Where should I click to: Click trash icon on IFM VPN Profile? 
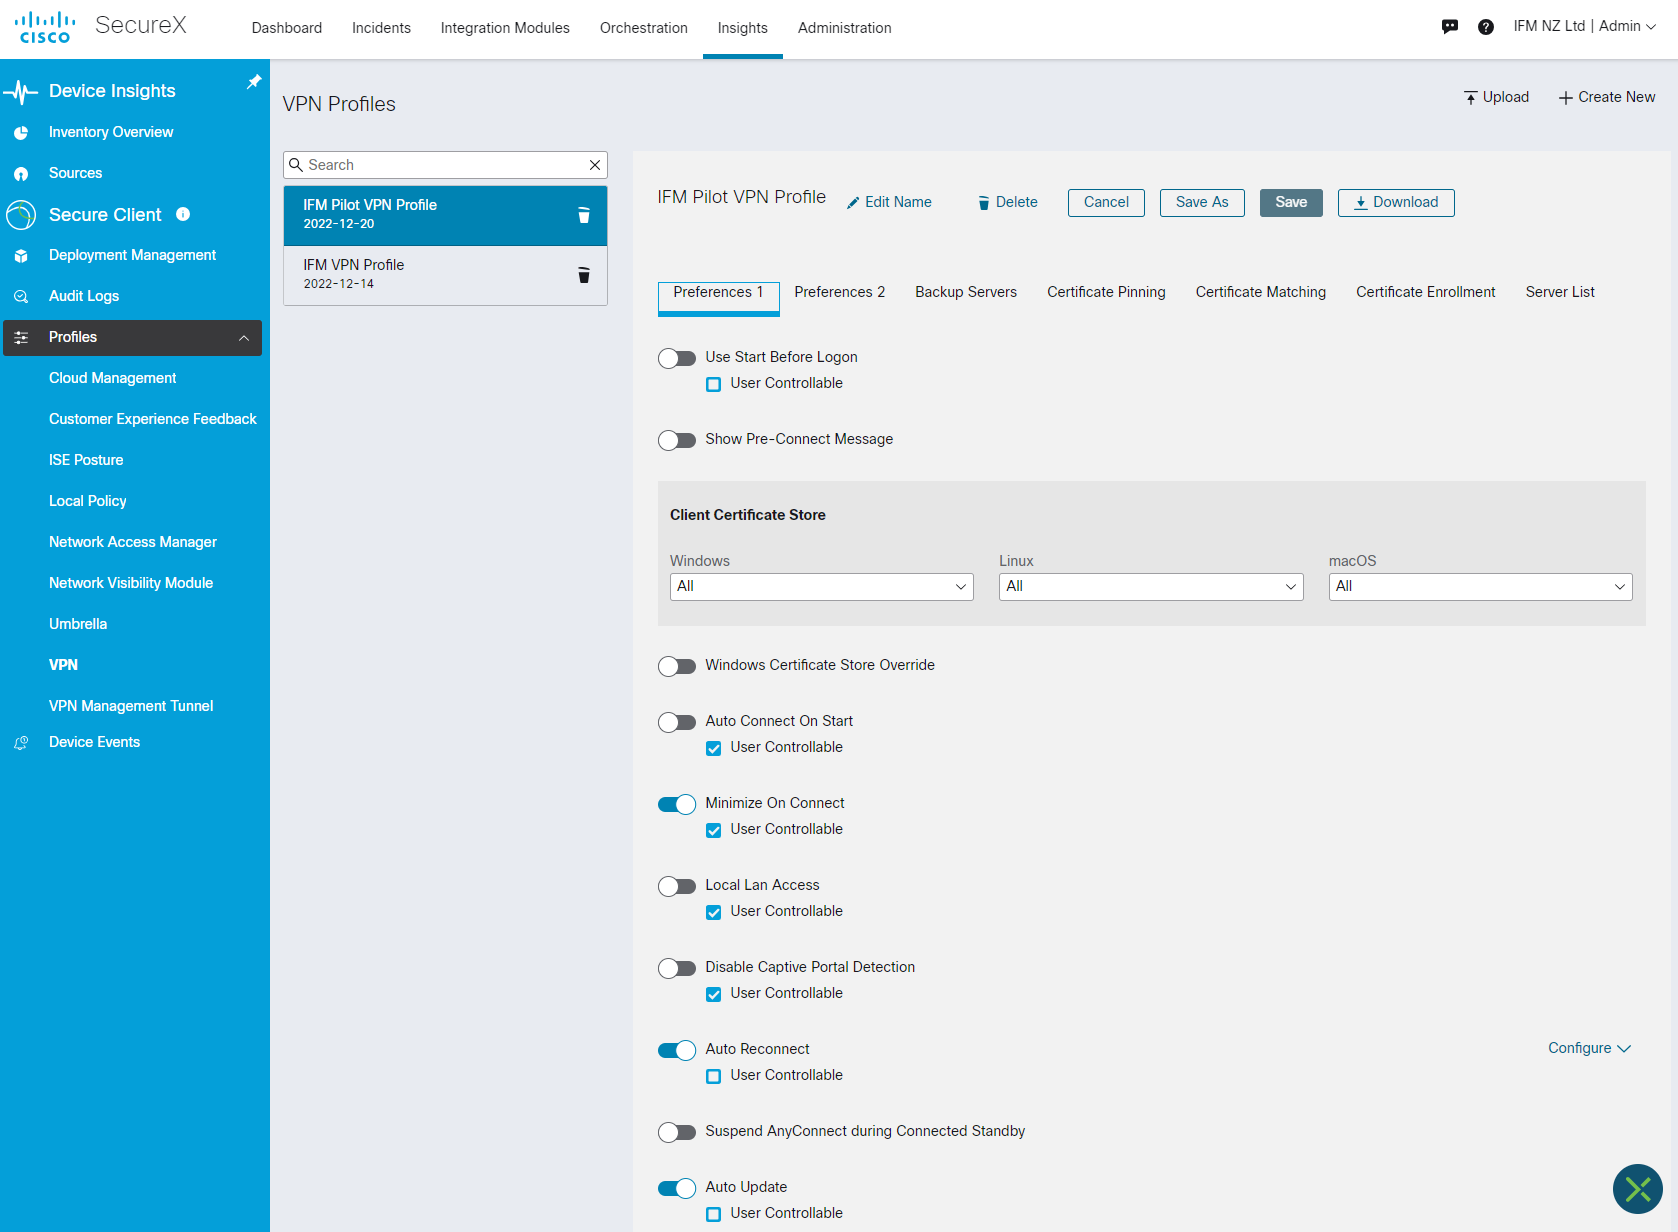pos(584,275)
